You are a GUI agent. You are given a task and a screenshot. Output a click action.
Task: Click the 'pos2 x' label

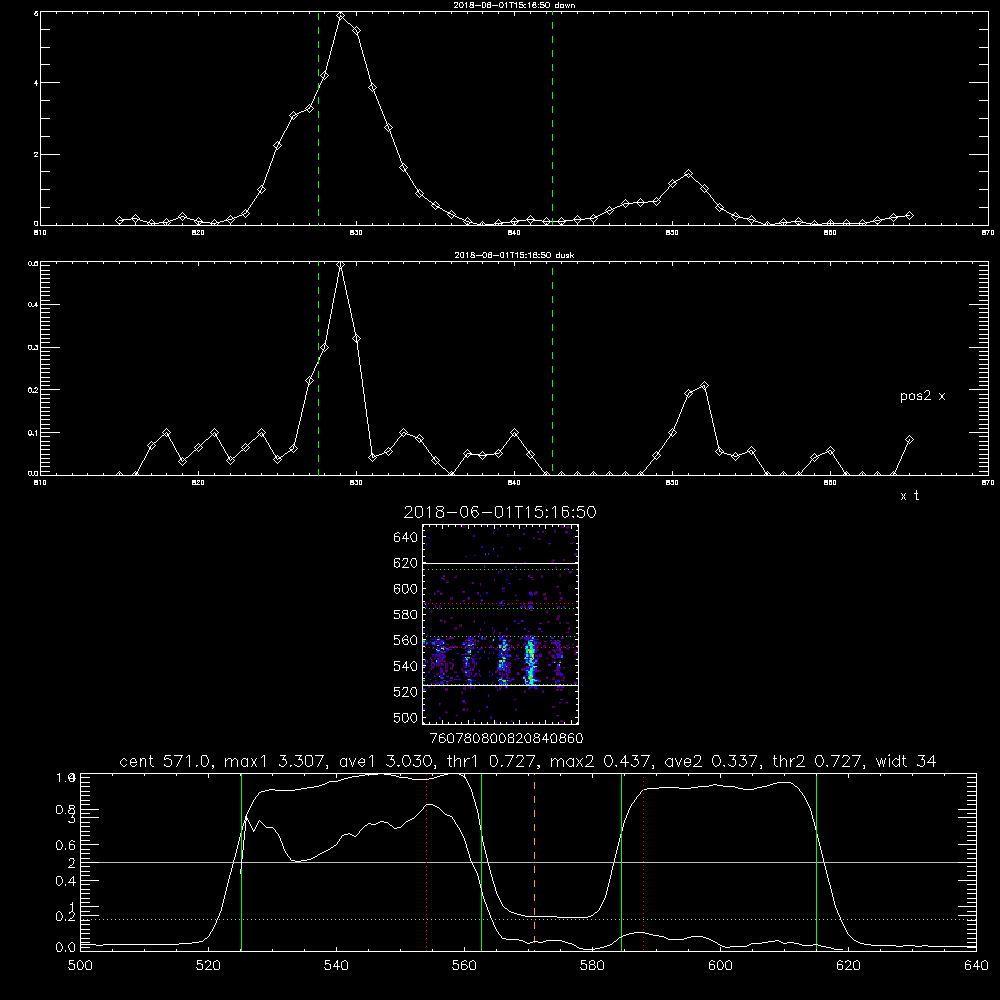coord(922,396)
